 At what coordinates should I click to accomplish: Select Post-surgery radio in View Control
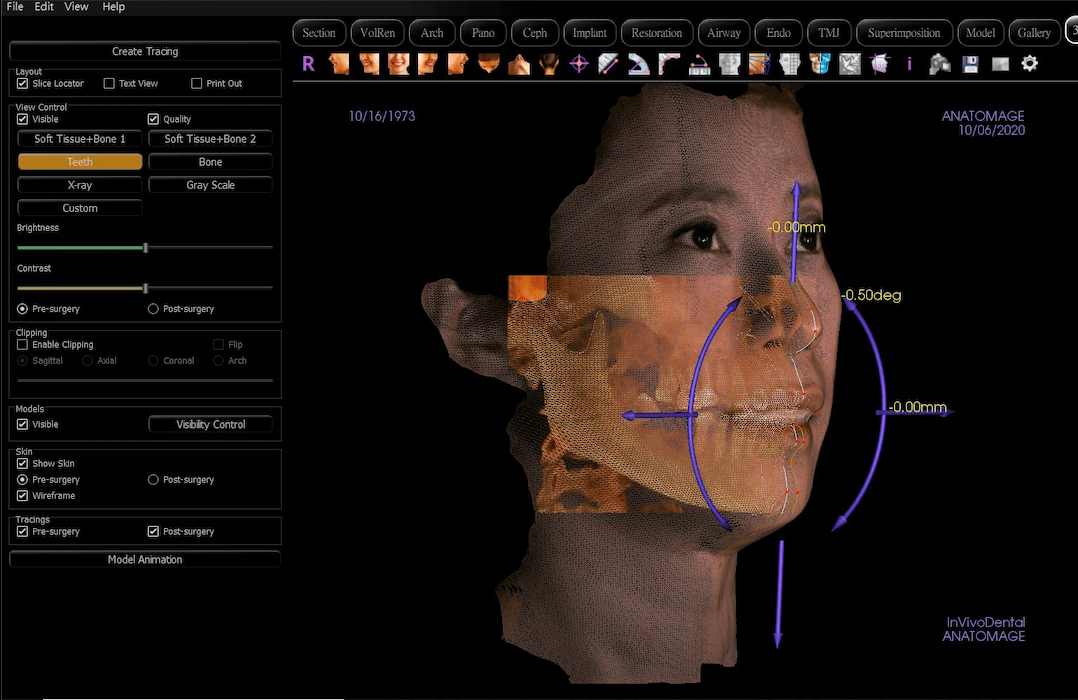(x=153, y=309)
